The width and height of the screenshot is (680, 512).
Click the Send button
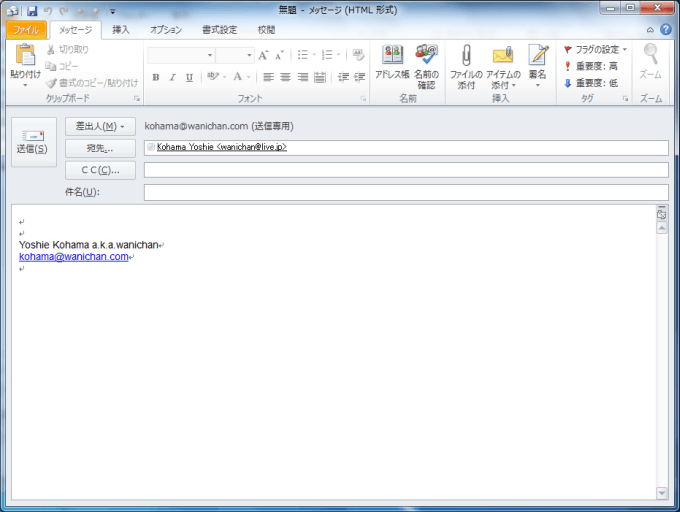point(34,142)
